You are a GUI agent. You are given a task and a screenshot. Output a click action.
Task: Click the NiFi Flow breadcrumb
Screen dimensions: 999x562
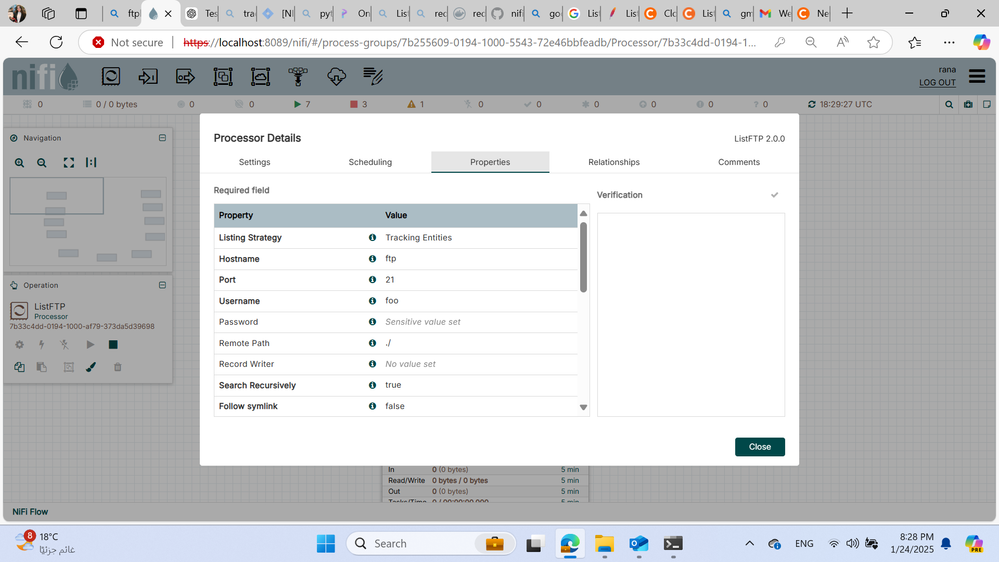click(x=30, y=512)
